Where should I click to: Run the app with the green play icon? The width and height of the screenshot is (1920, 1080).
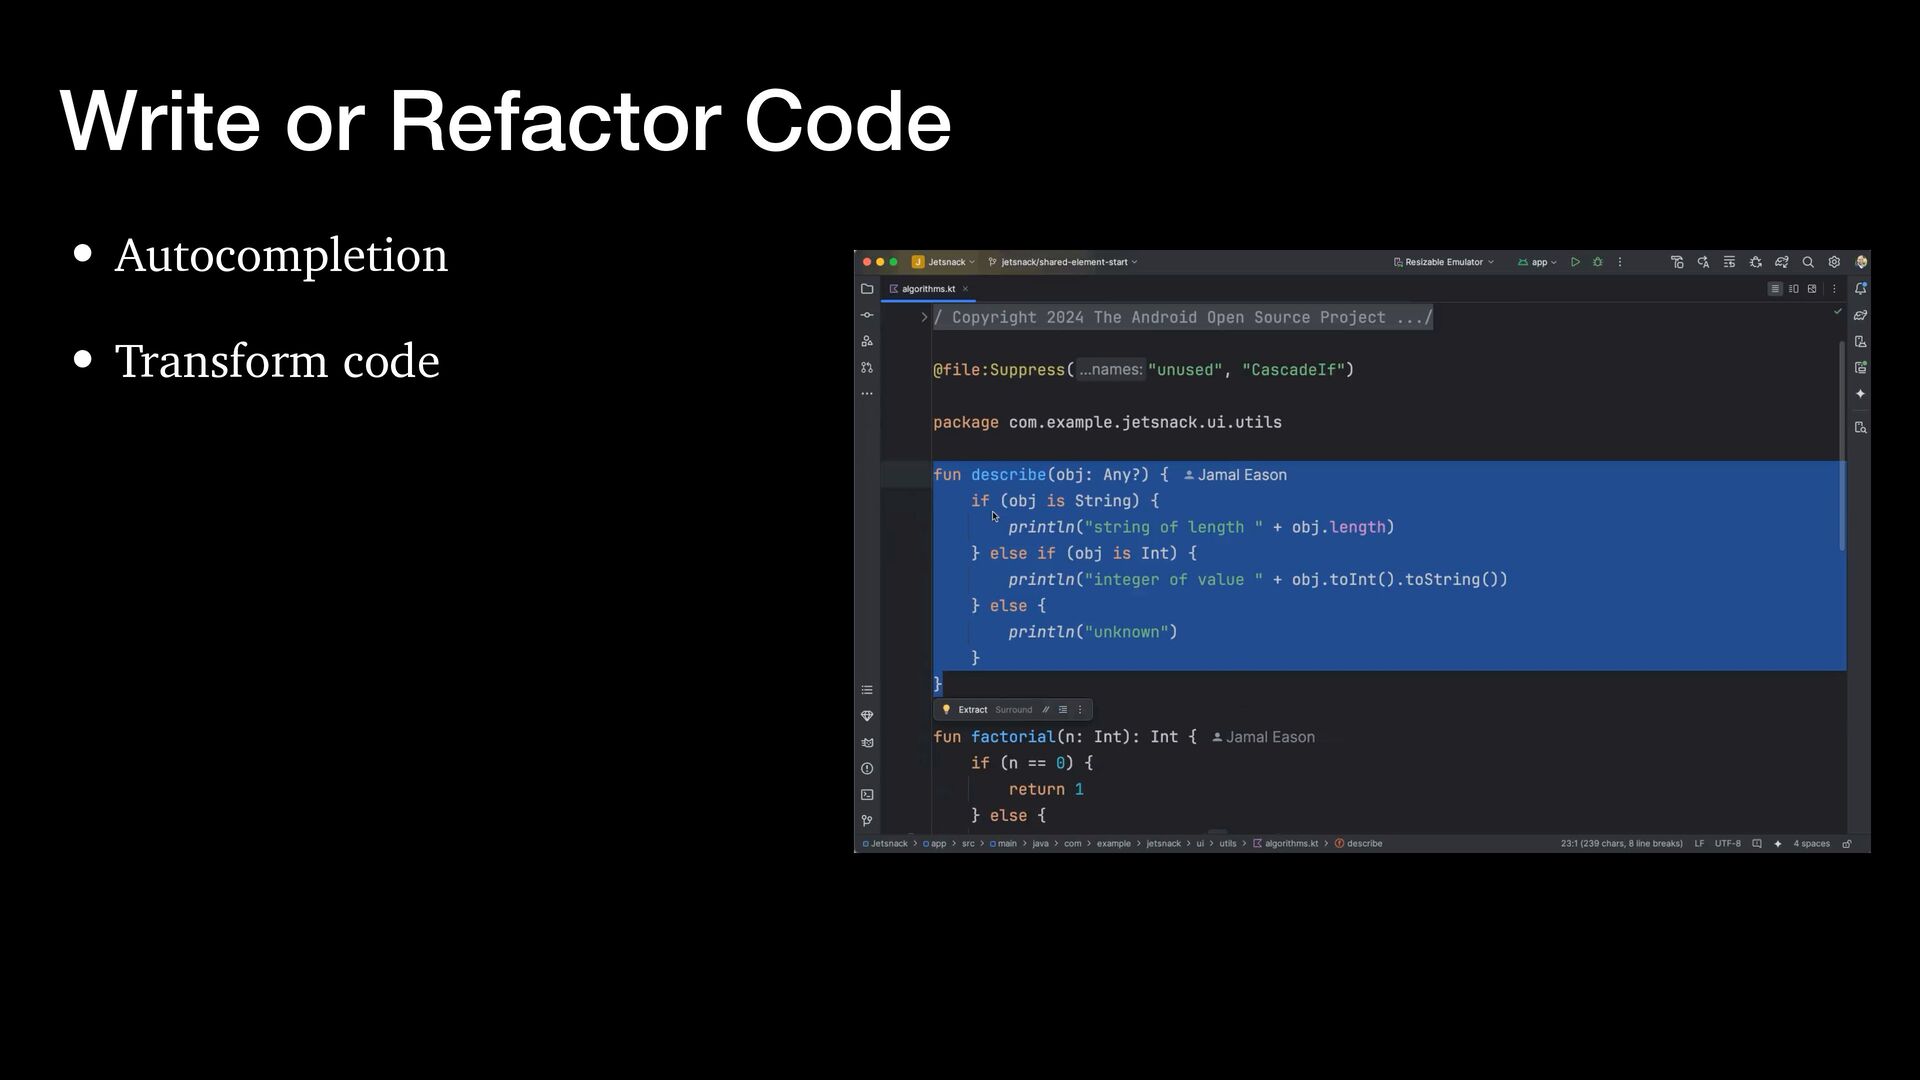click(1575, 262)
